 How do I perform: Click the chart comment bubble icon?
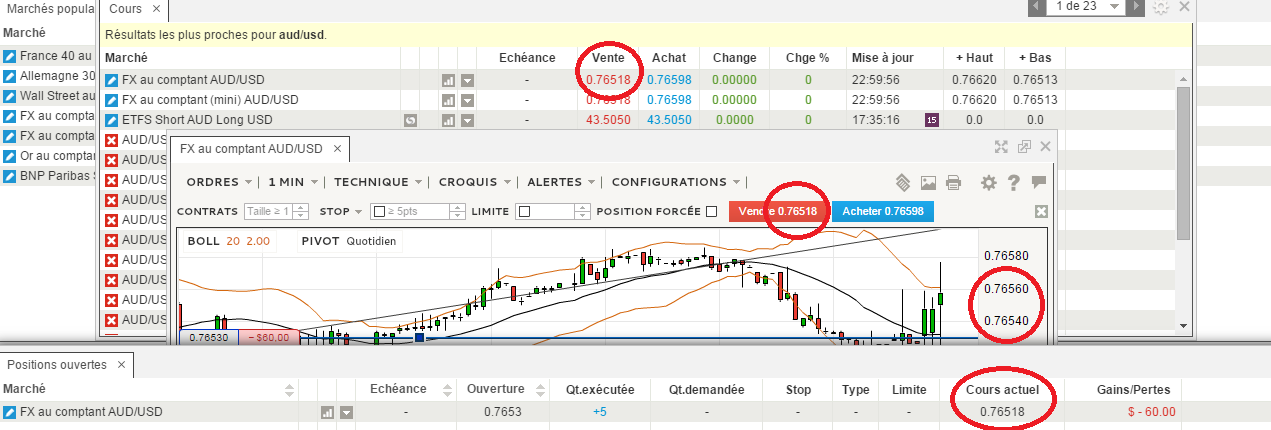[1038, 182]
